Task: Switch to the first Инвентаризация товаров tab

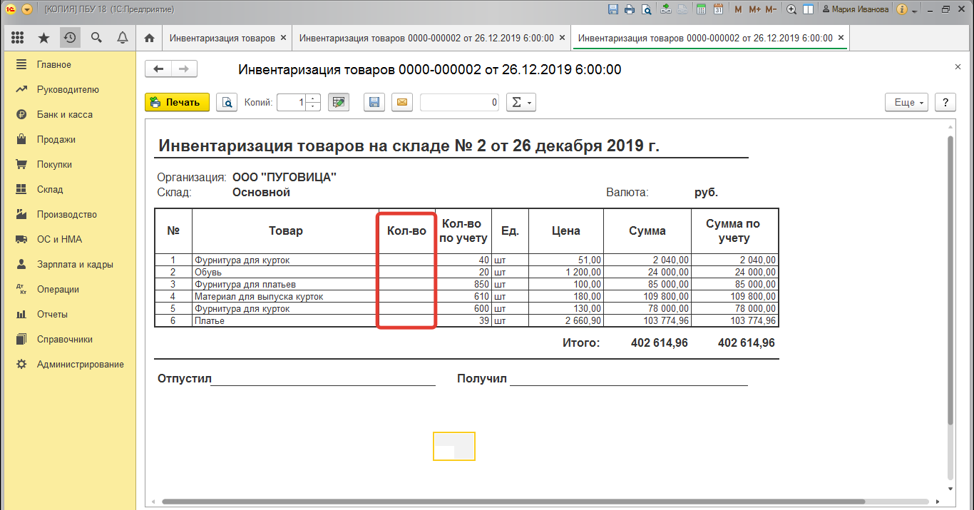Action: click(x=222, y=38)
